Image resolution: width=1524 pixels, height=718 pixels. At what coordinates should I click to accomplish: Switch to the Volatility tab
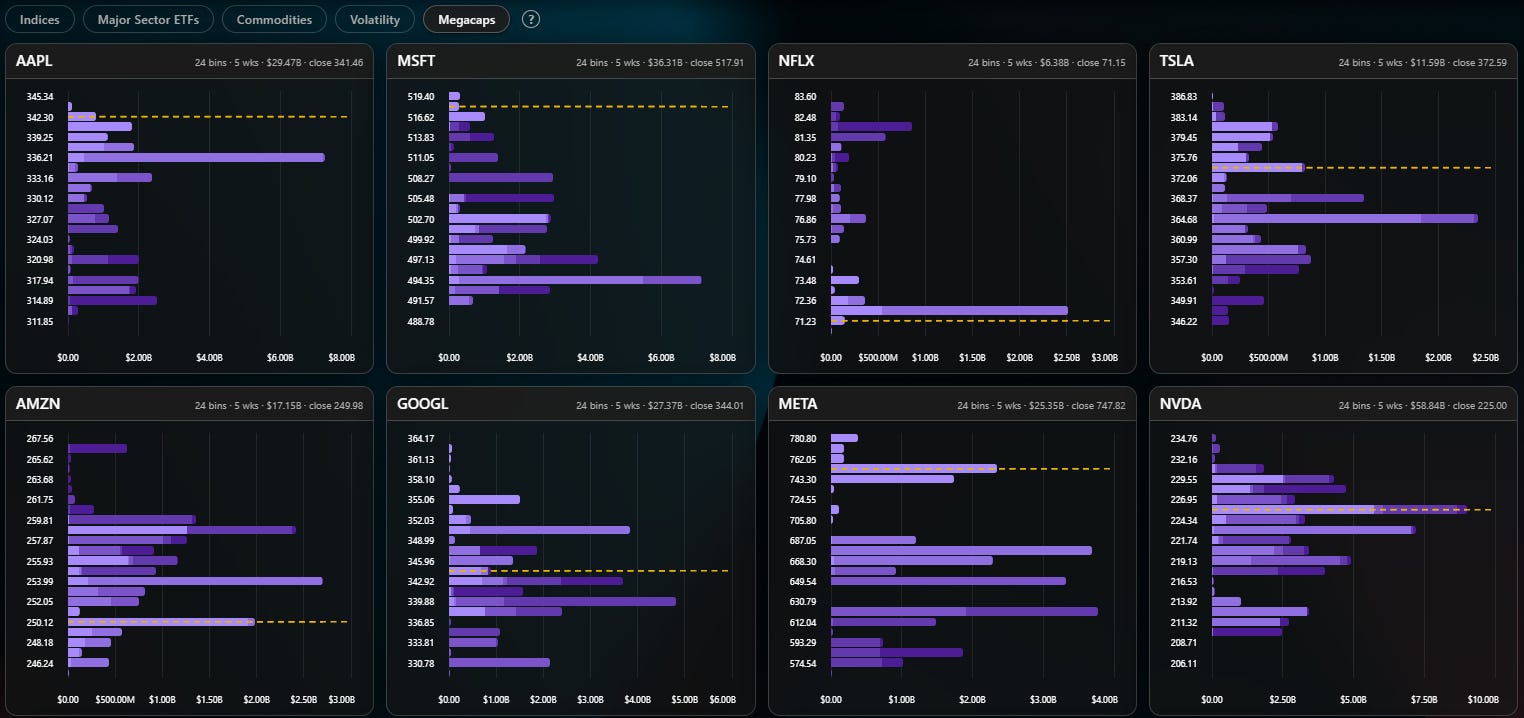tap(375, 19)
